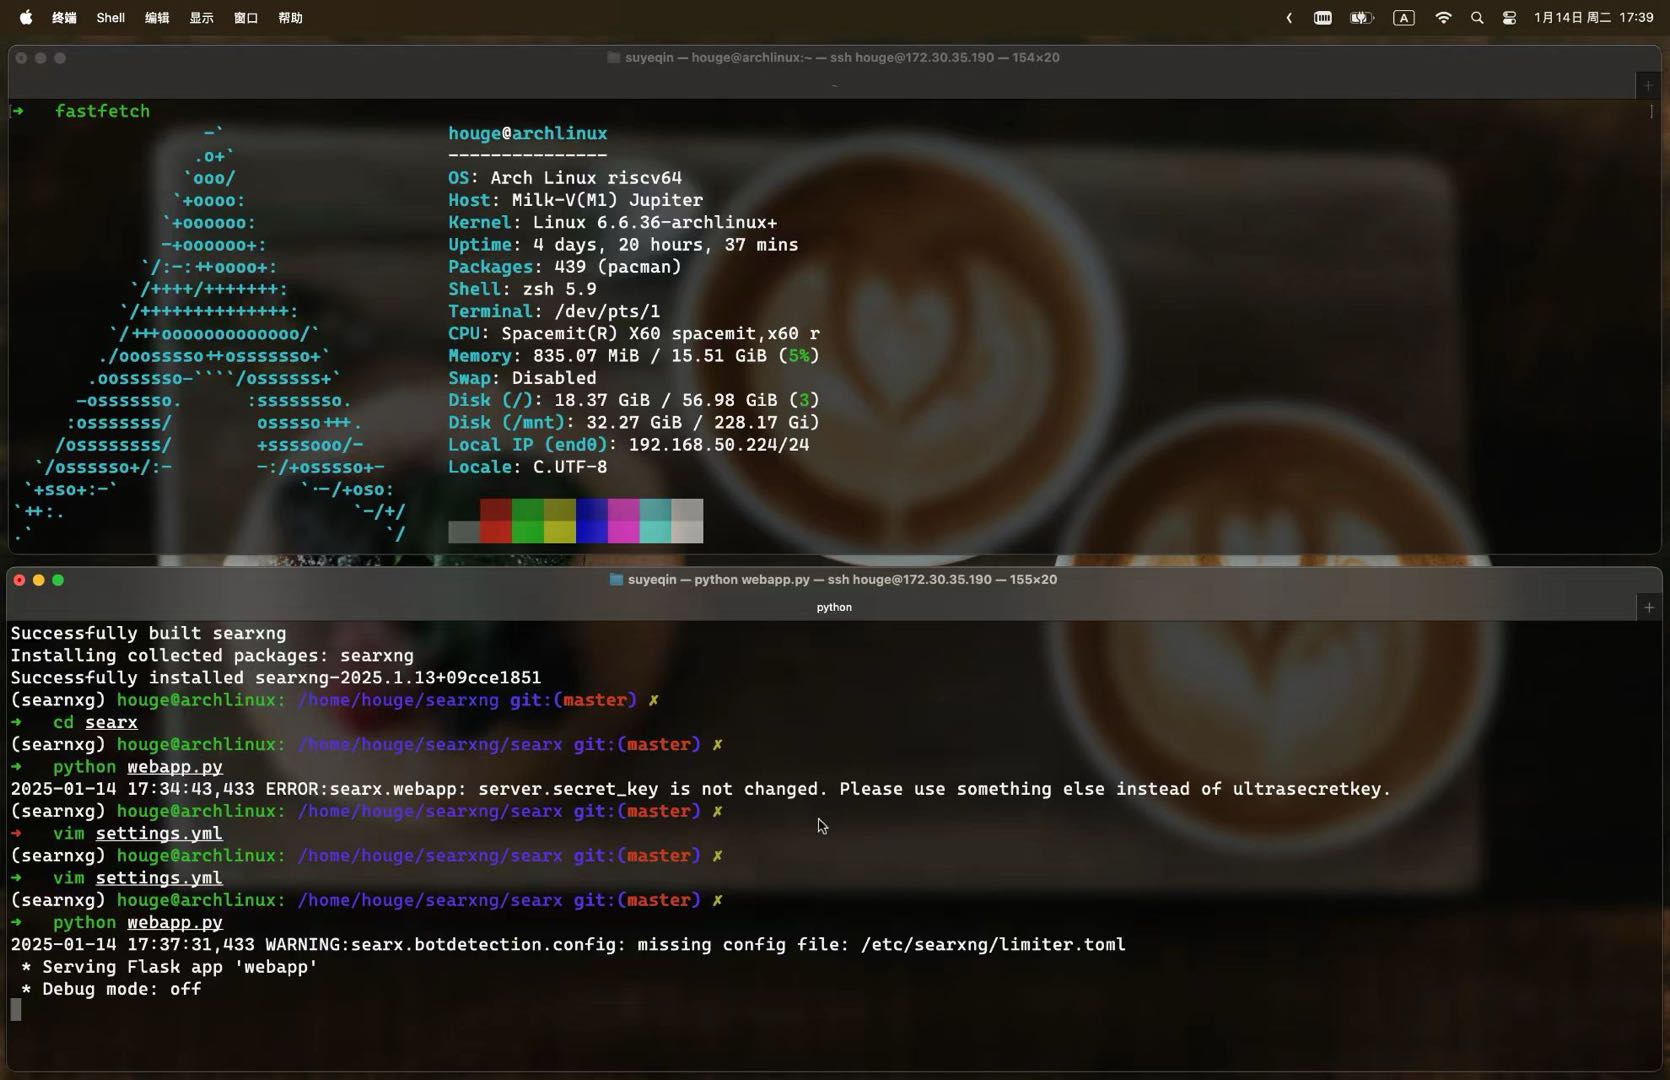Open the 显示 menu
This screenshot has height=1080, width=1670.
(202, 18)
